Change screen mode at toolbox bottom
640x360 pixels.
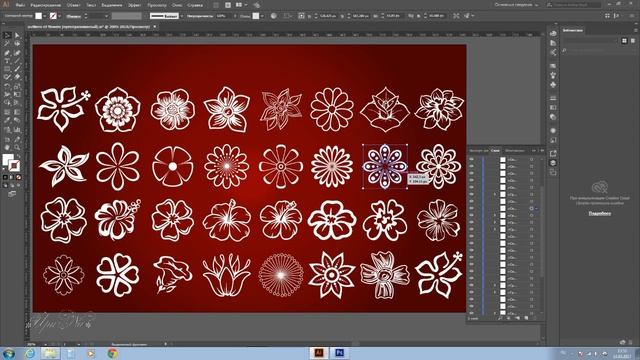[12, 194]
